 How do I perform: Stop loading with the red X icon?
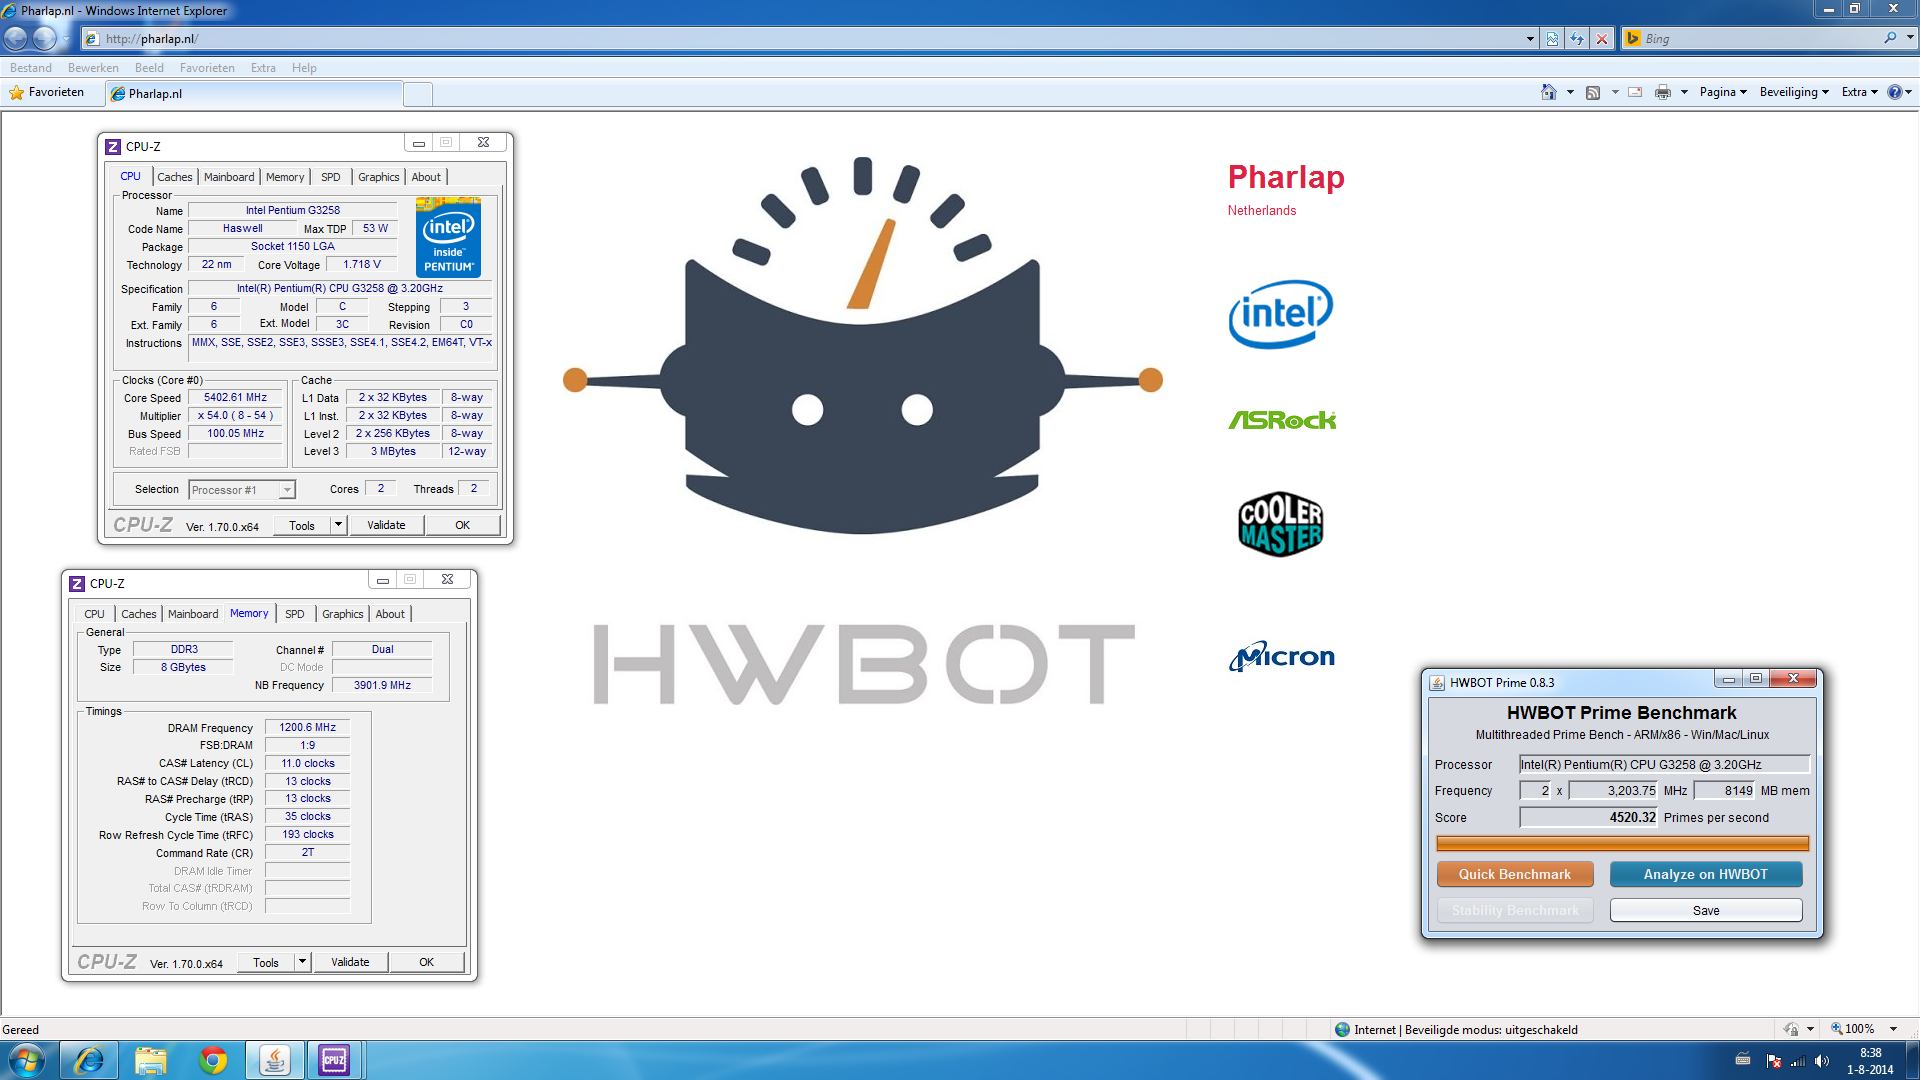(1602, 39)
